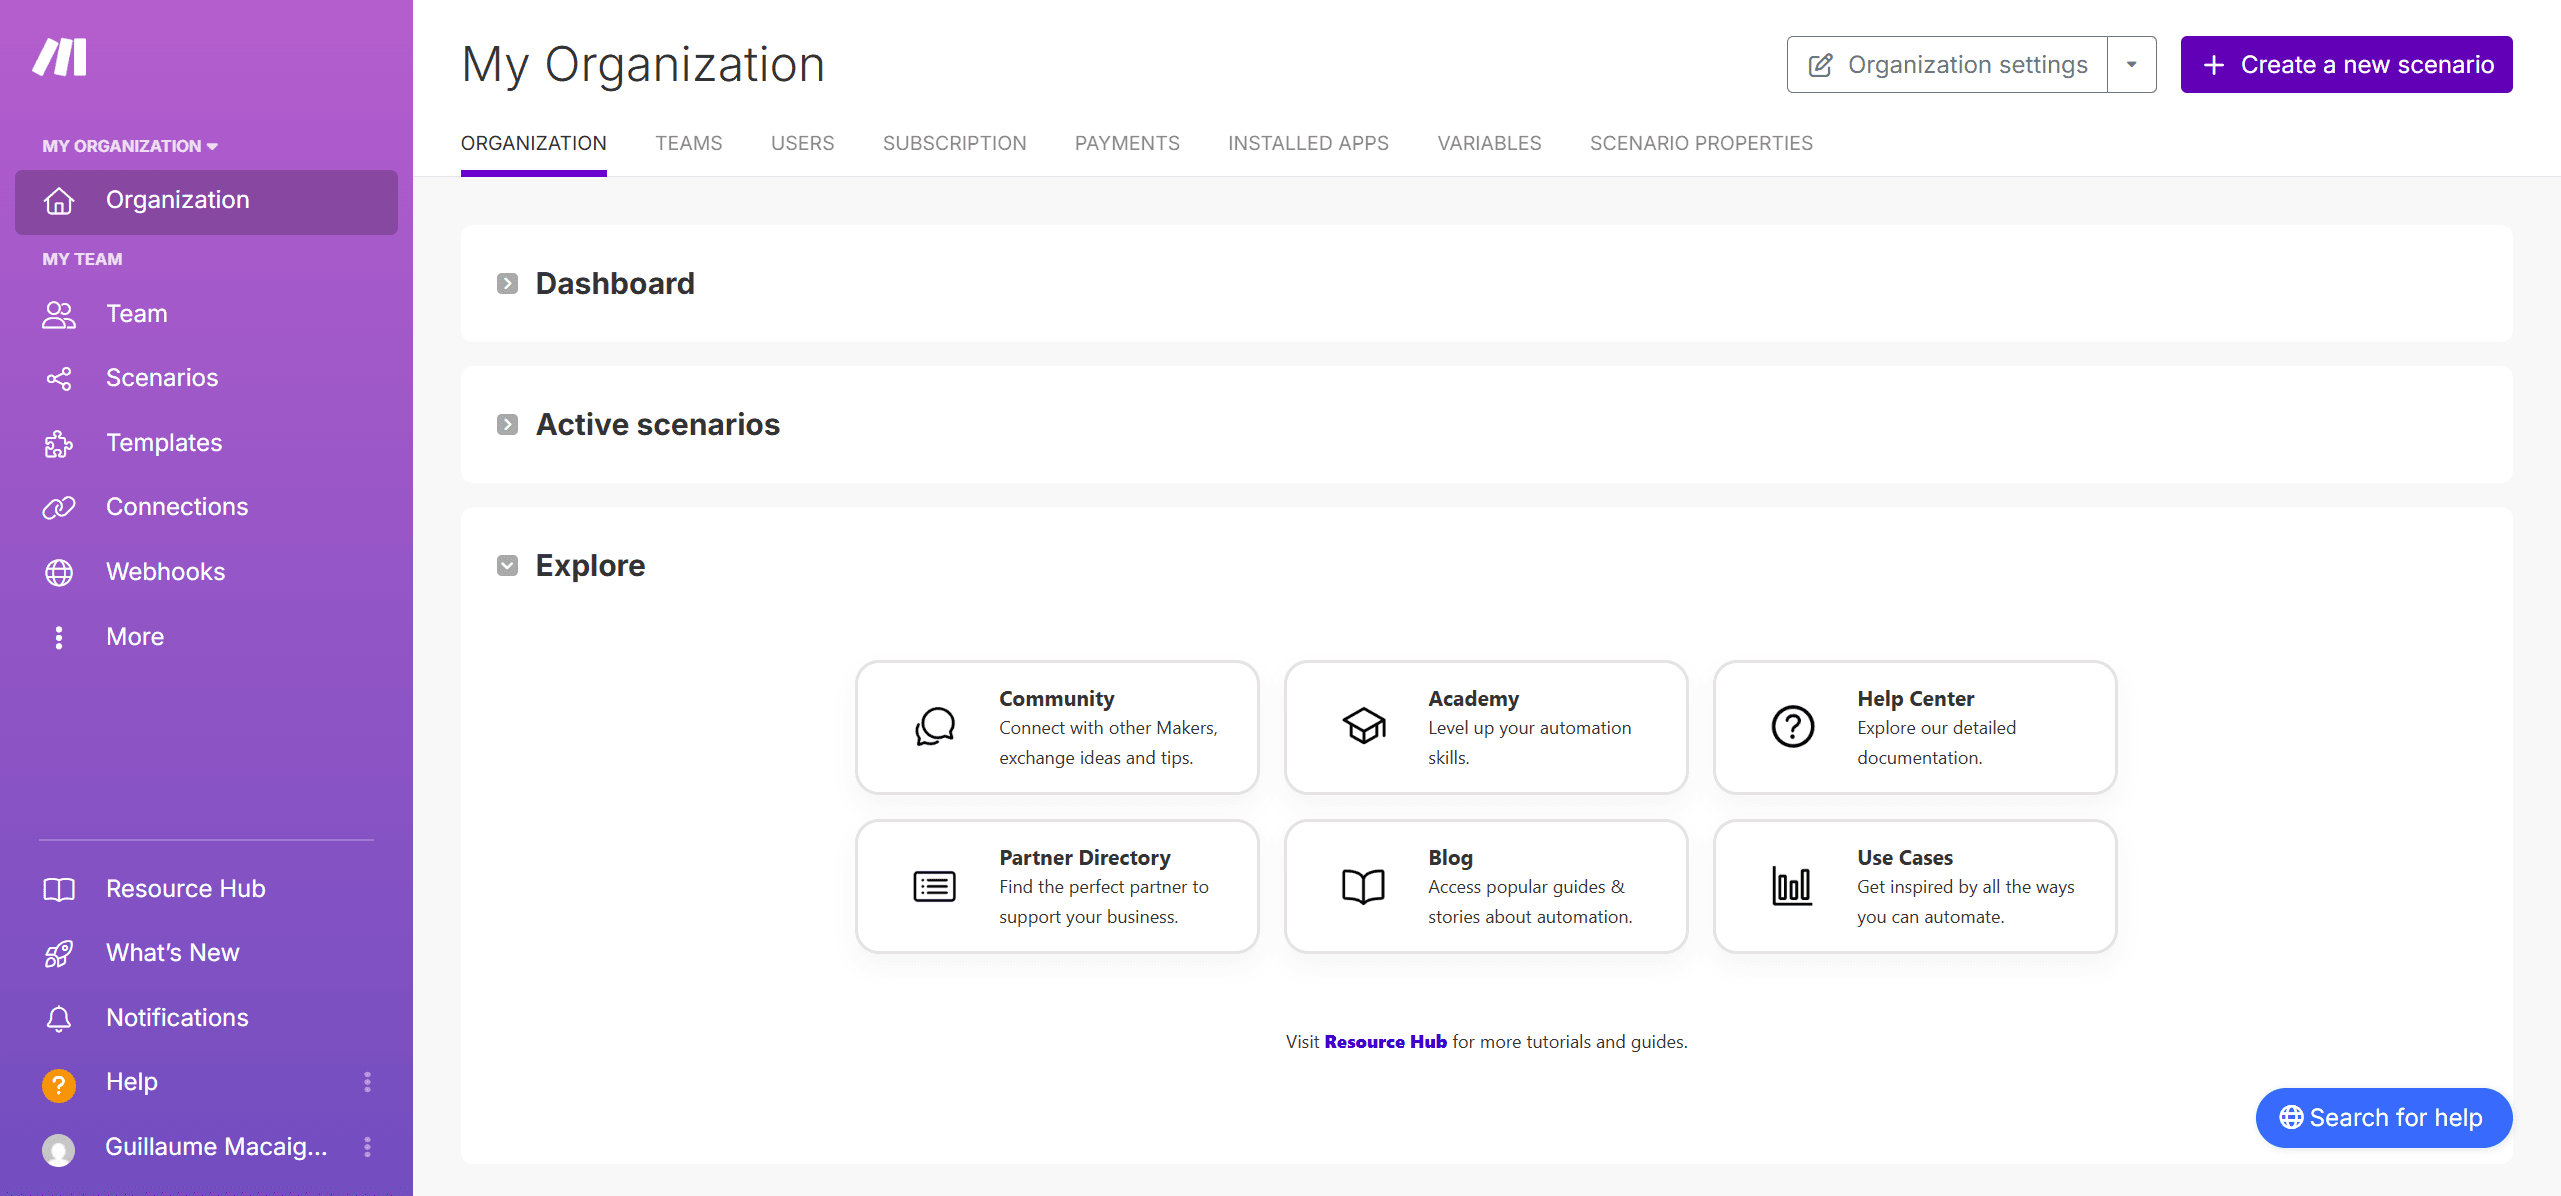Expand the Dashboard section

coord(507,284)
